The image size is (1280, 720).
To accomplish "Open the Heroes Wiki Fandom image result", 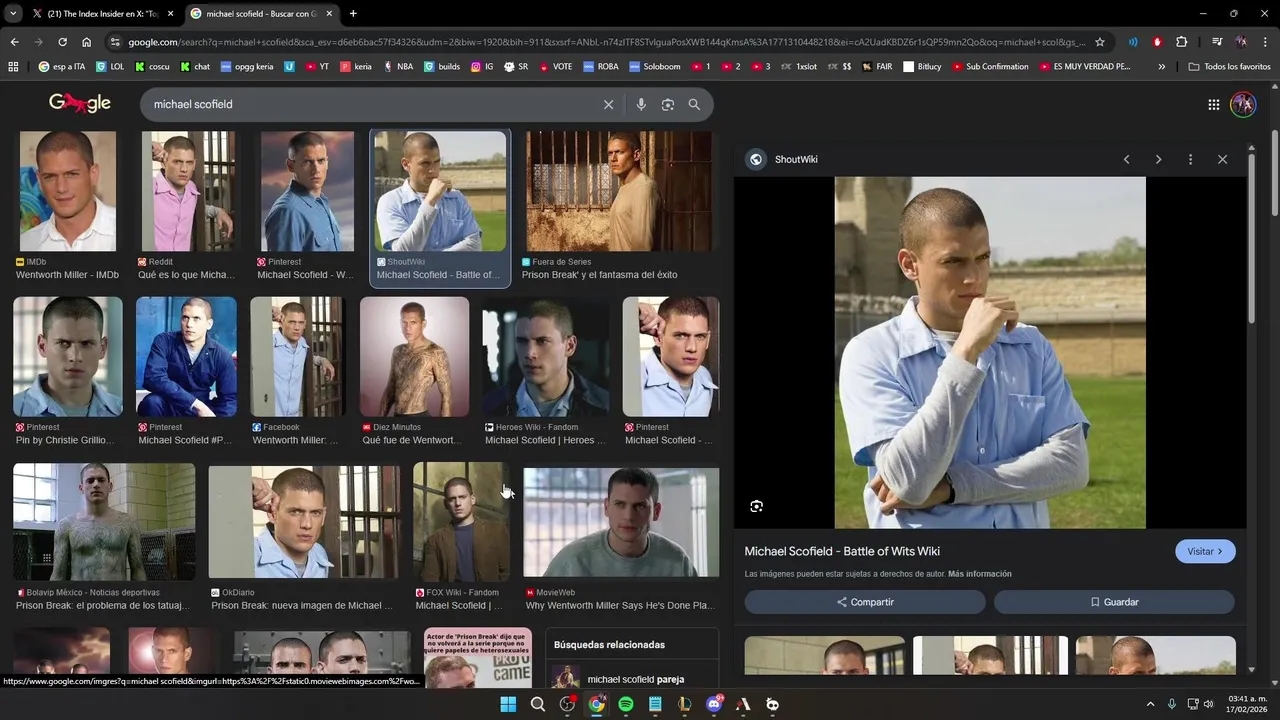I will coord(546,357).
